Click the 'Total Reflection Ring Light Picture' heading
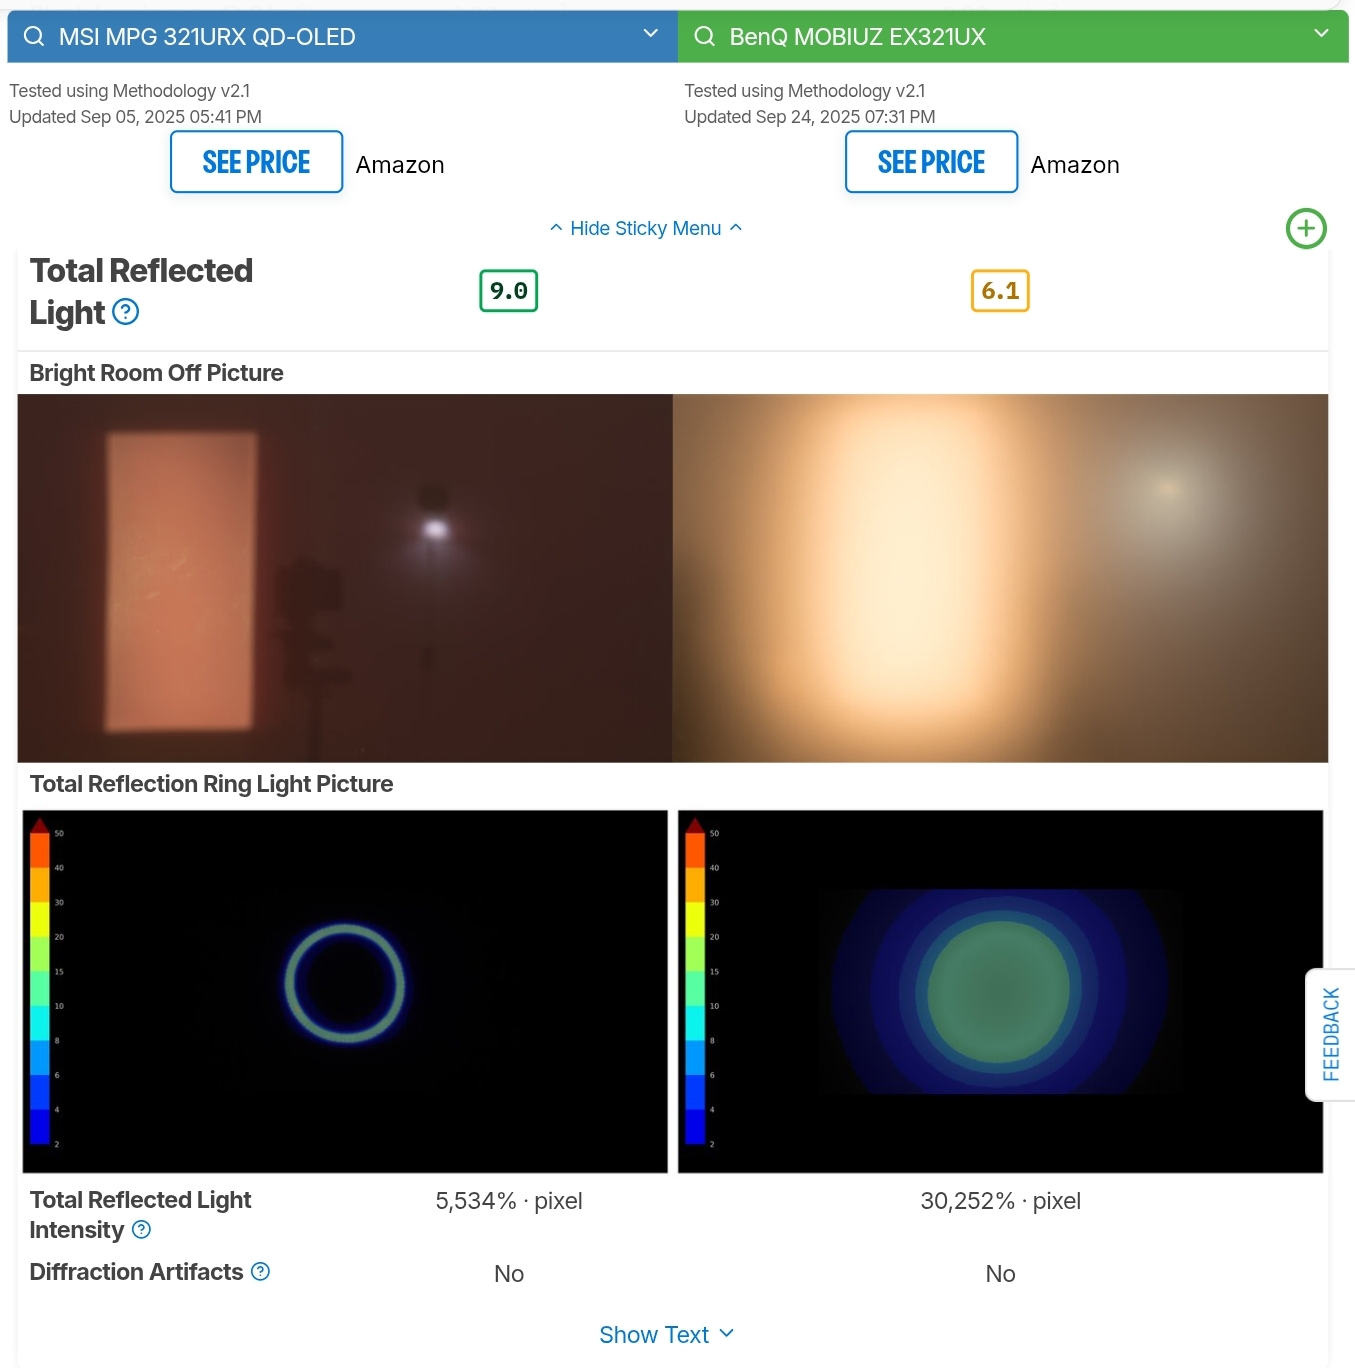The image size is (1355, 1368). [x=212, y=784]
